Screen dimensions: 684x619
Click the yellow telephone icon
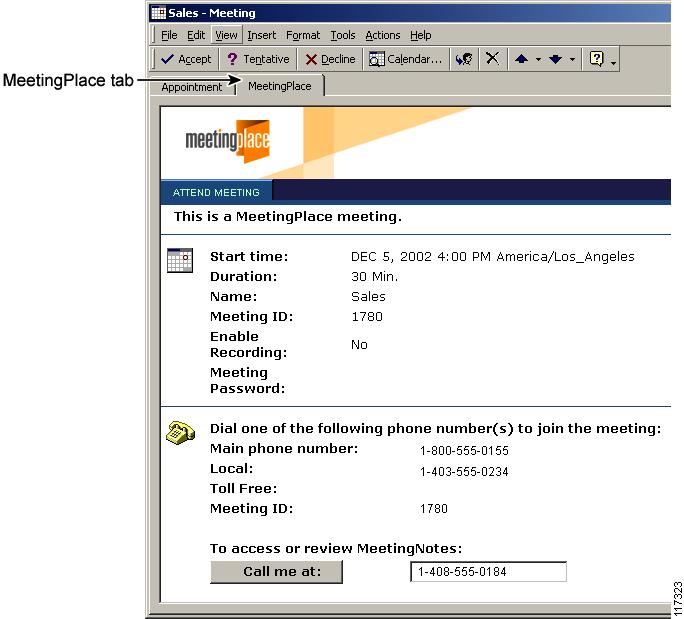tap(180, 433)
